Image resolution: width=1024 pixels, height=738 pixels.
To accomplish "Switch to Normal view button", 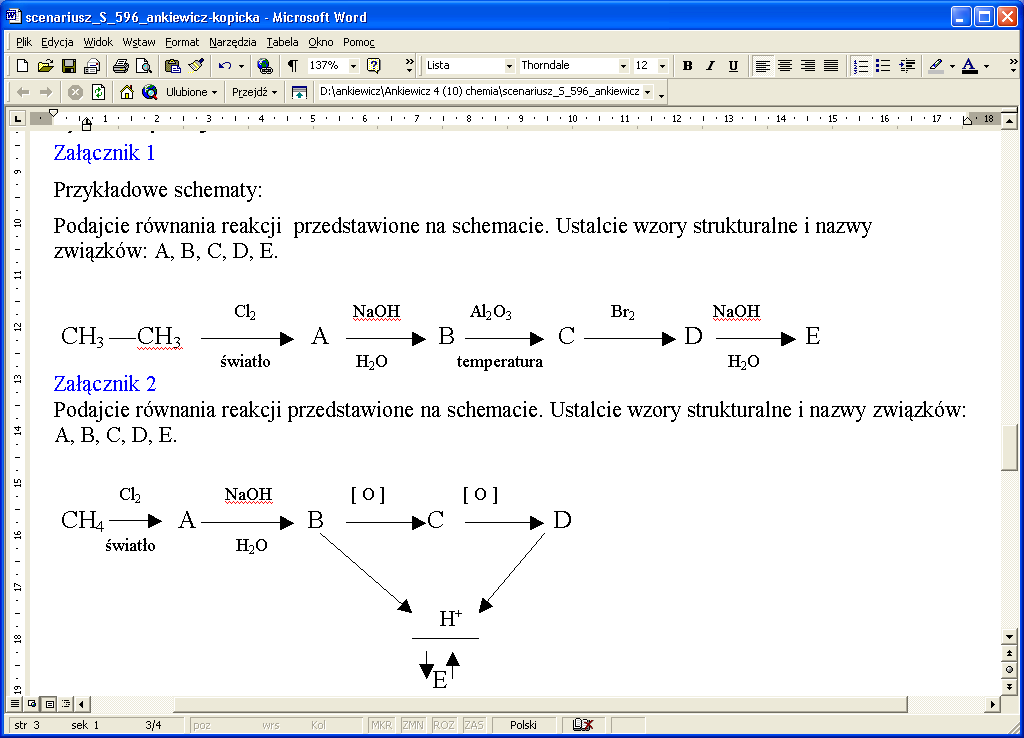I will [14, 703].
